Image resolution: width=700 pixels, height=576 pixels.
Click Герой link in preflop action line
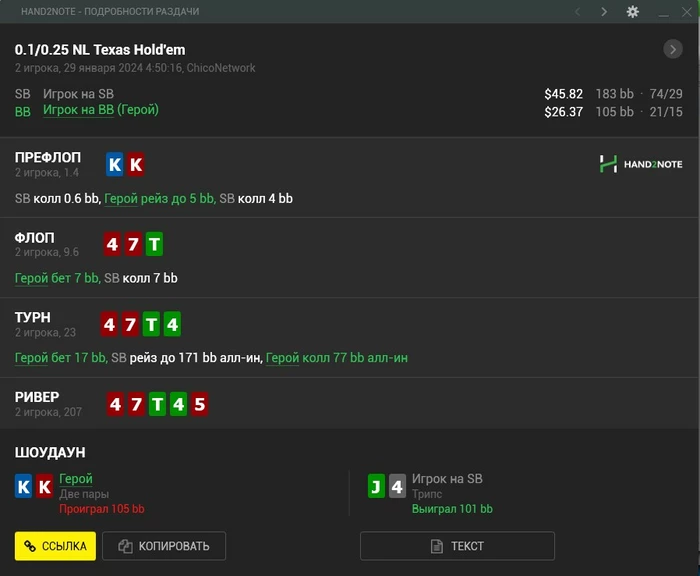point(121,199)
